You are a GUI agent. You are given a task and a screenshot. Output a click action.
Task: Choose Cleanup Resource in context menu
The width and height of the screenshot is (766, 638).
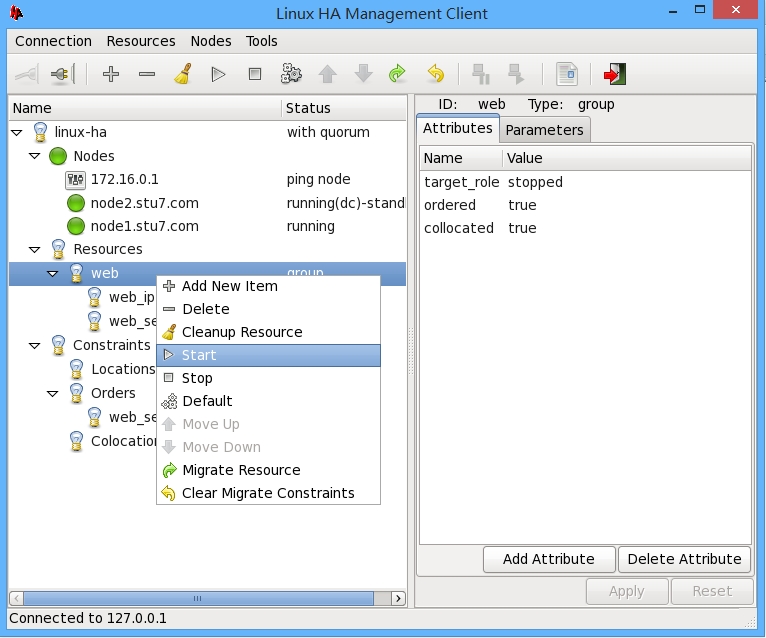point(268,332)
